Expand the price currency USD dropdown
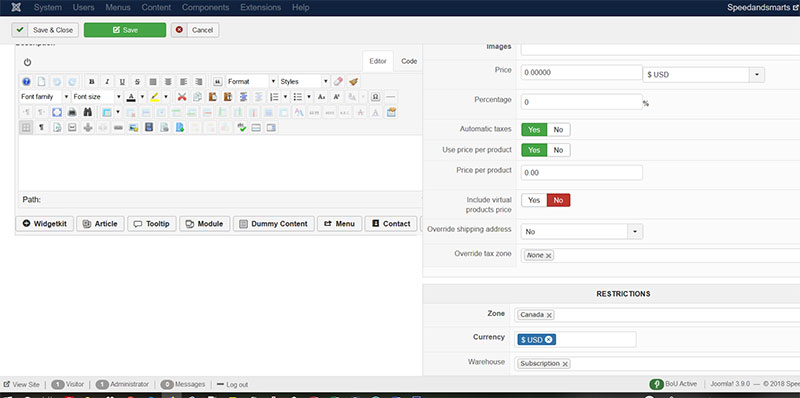The image size is (800, 398). tap(756, 74)
